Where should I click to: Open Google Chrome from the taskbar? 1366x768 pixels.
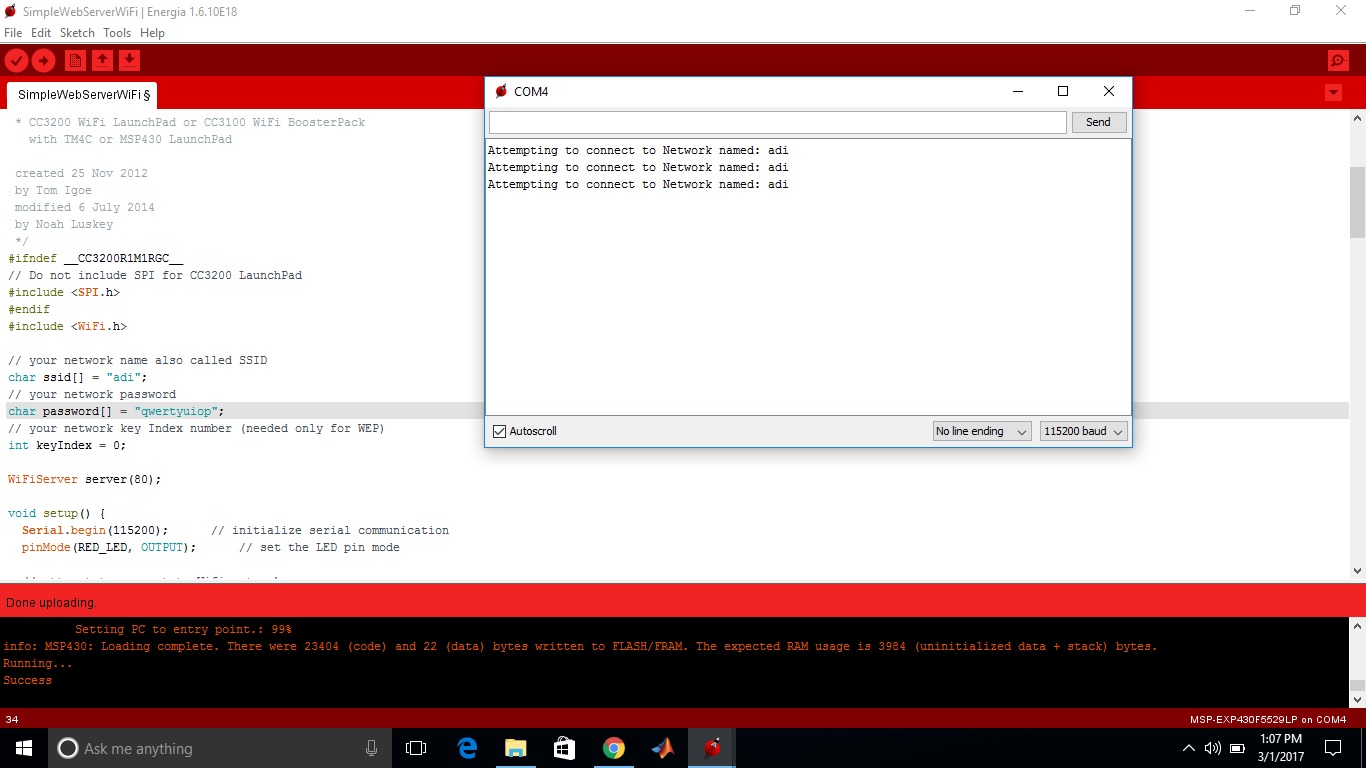[613, 748]
